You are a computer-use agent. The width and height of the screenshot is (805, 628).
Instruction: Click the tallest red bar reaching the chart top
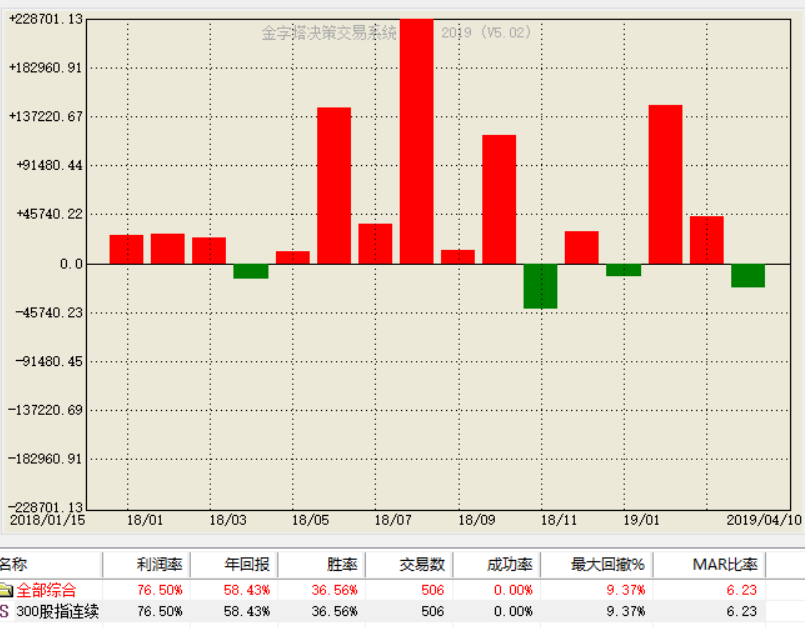click(416, 141)
